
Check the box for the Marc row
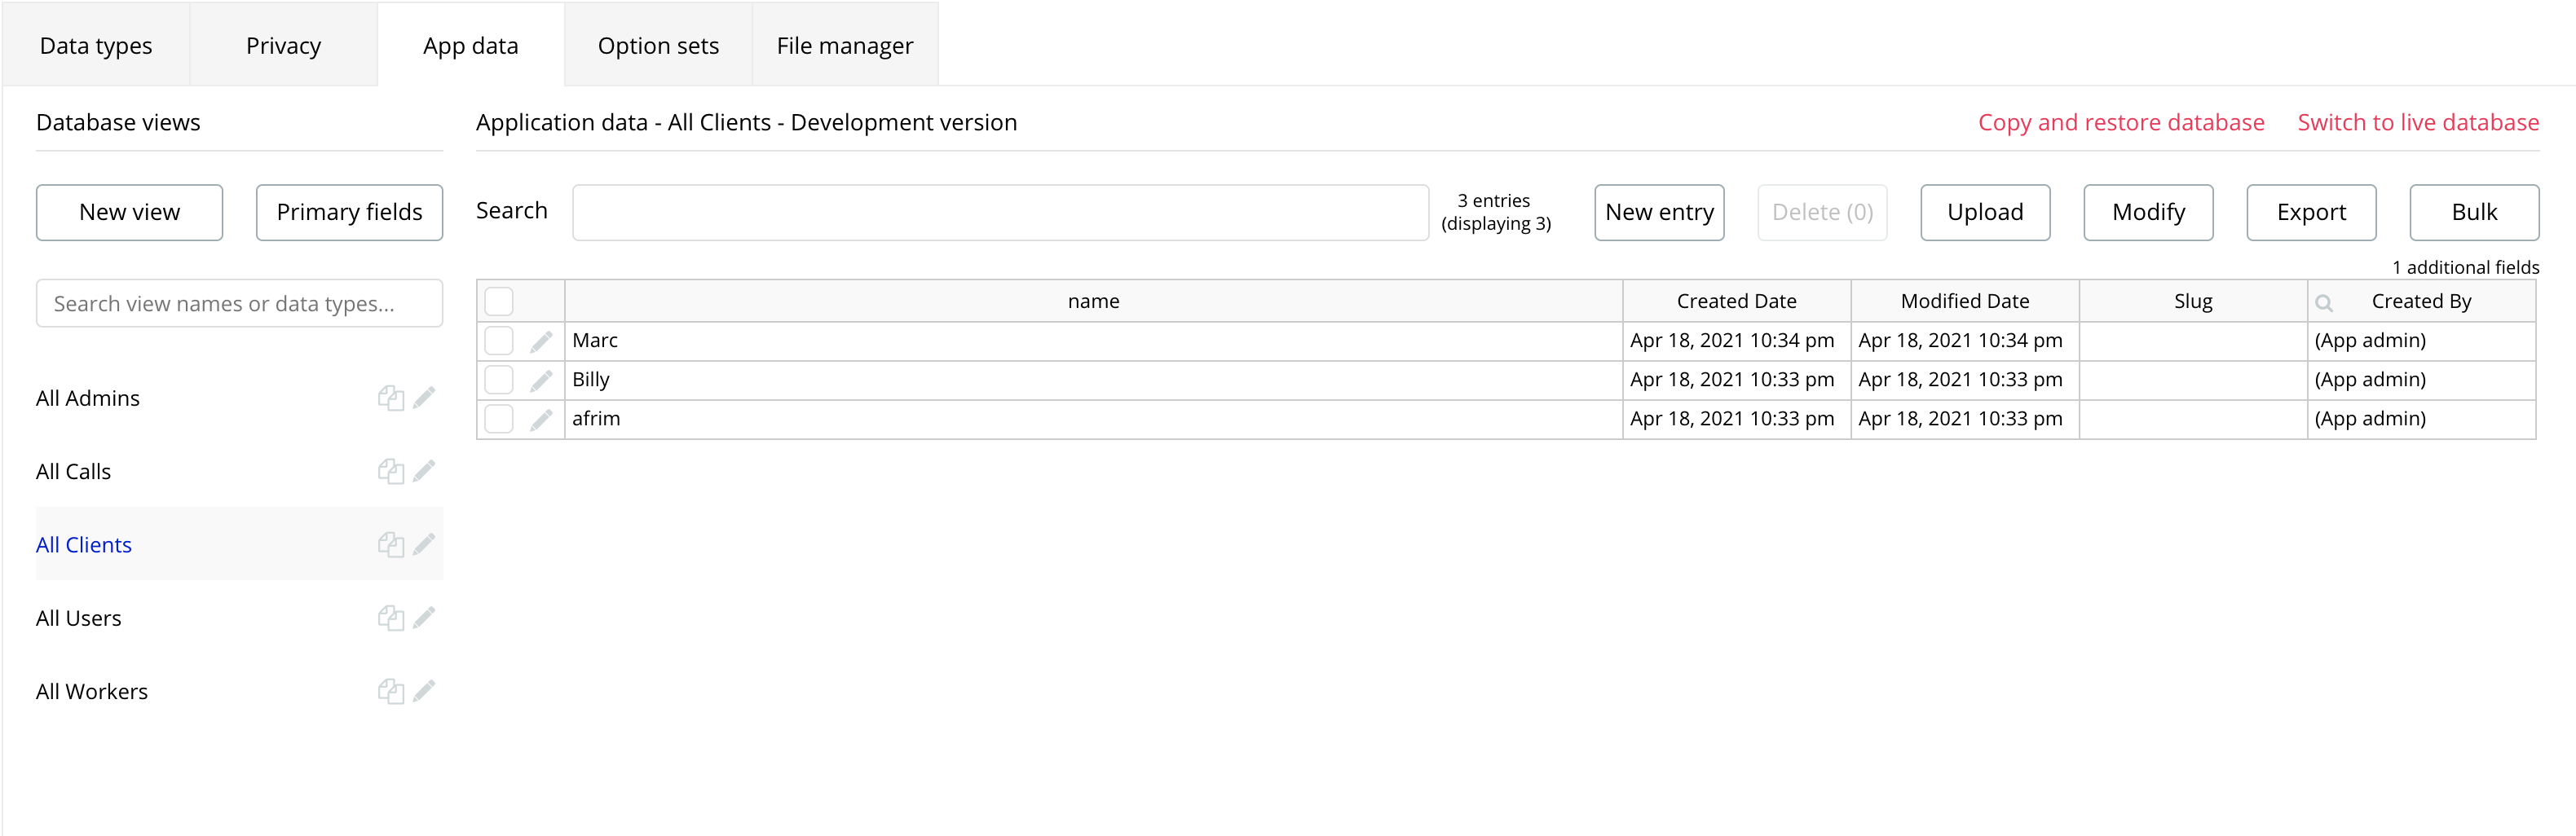(499, 341)
